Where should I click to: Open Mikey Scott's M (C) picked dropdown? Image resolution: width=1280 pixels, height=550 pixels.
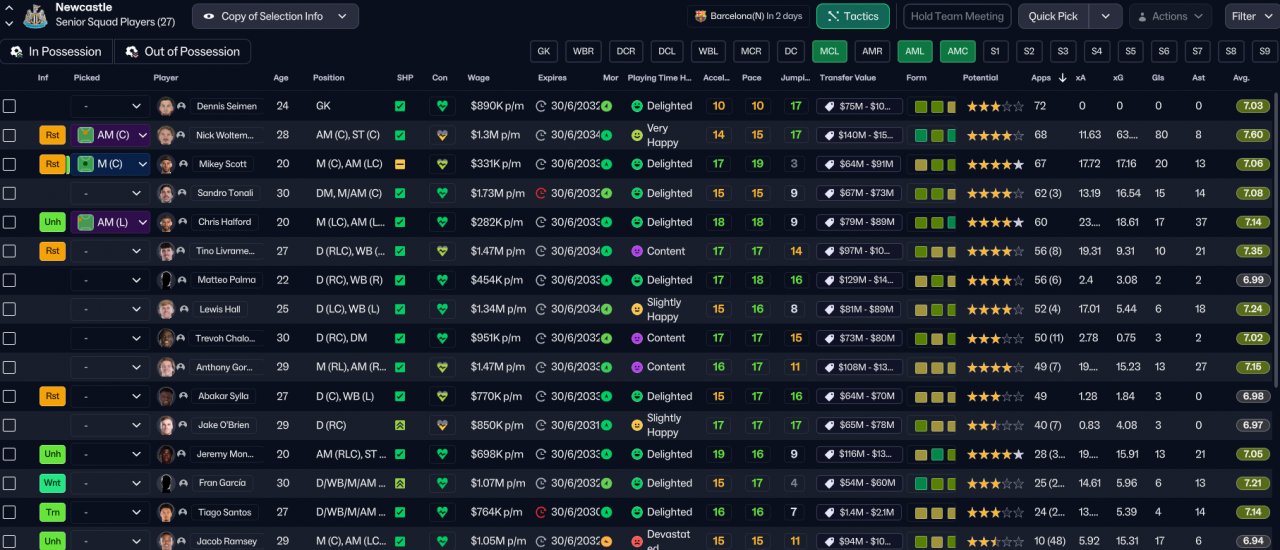coord(110,164)
